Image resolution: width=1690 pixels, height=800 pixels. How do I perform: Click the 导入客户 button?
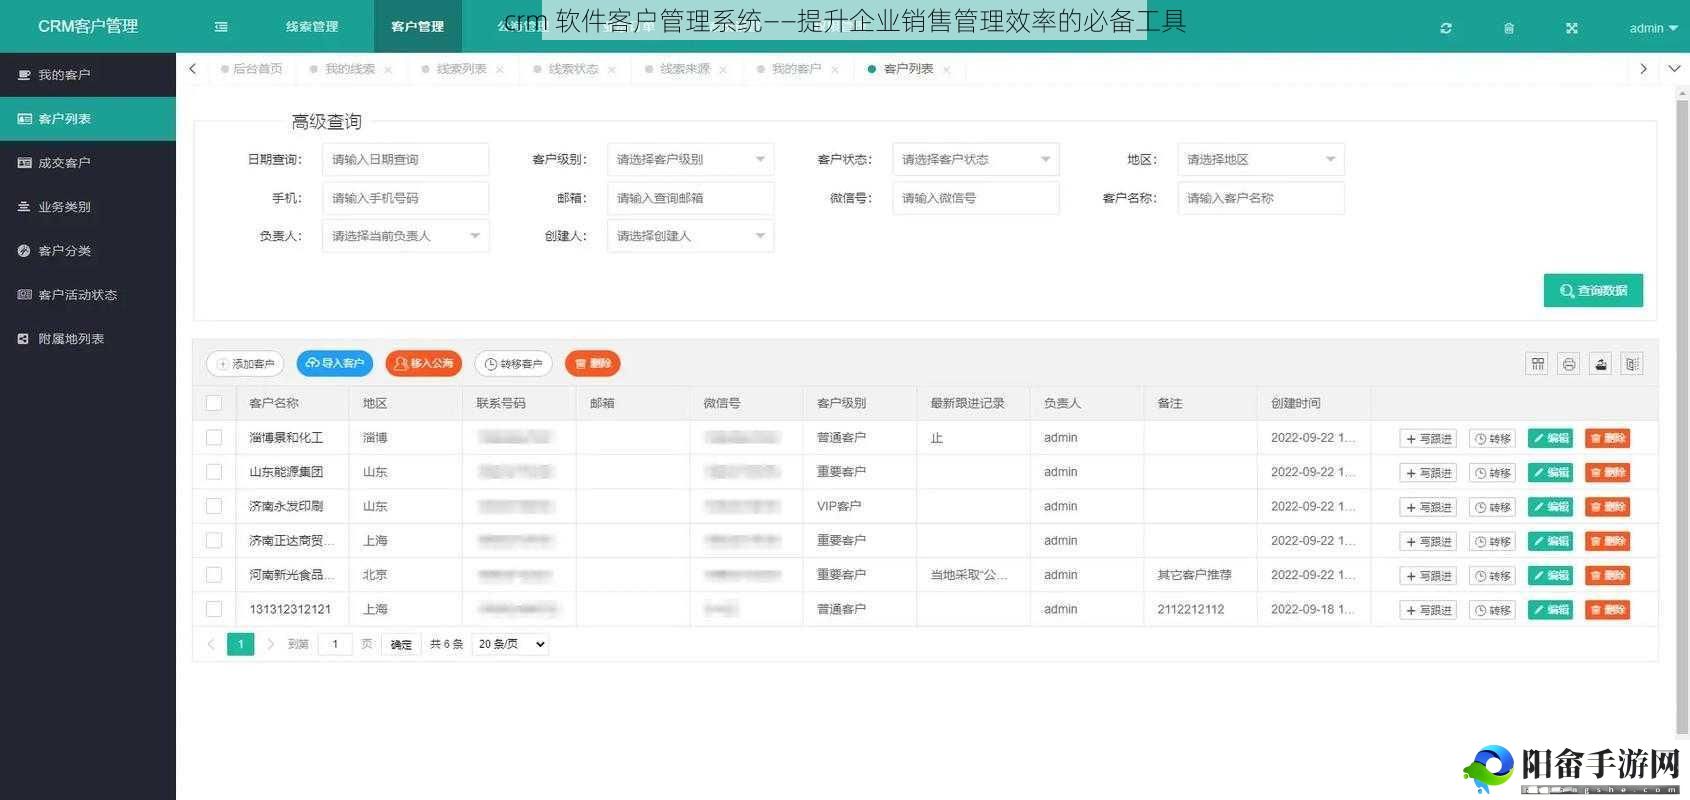coord(335,364)
